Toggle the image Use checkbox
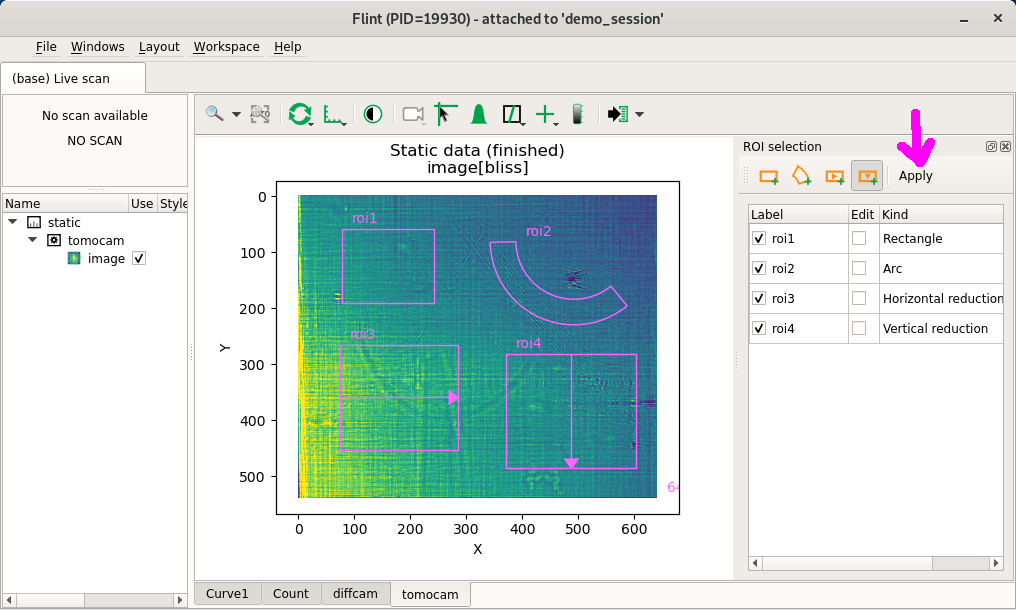 pos(139,259)
